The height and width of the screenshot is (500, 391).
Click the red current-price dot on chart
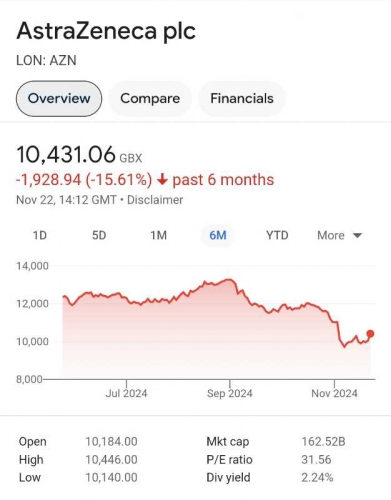pyautogui.click(x=370, y=334)
